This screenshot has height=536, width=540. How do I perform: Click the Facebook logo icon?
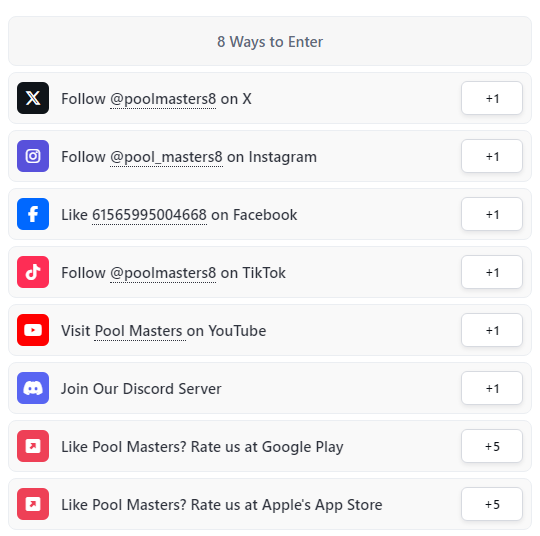pyautogui.click(x=33, y=214)
